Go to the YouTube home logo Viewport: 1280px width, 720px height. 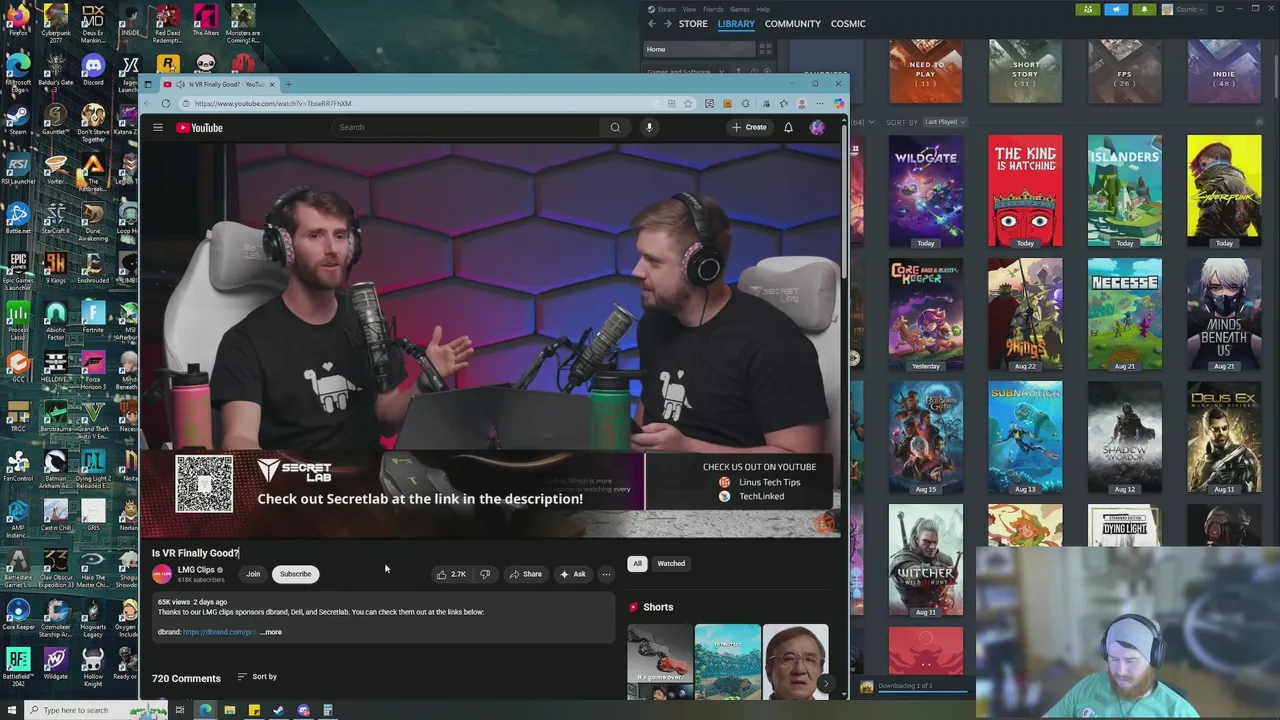[x=199, y=128]
